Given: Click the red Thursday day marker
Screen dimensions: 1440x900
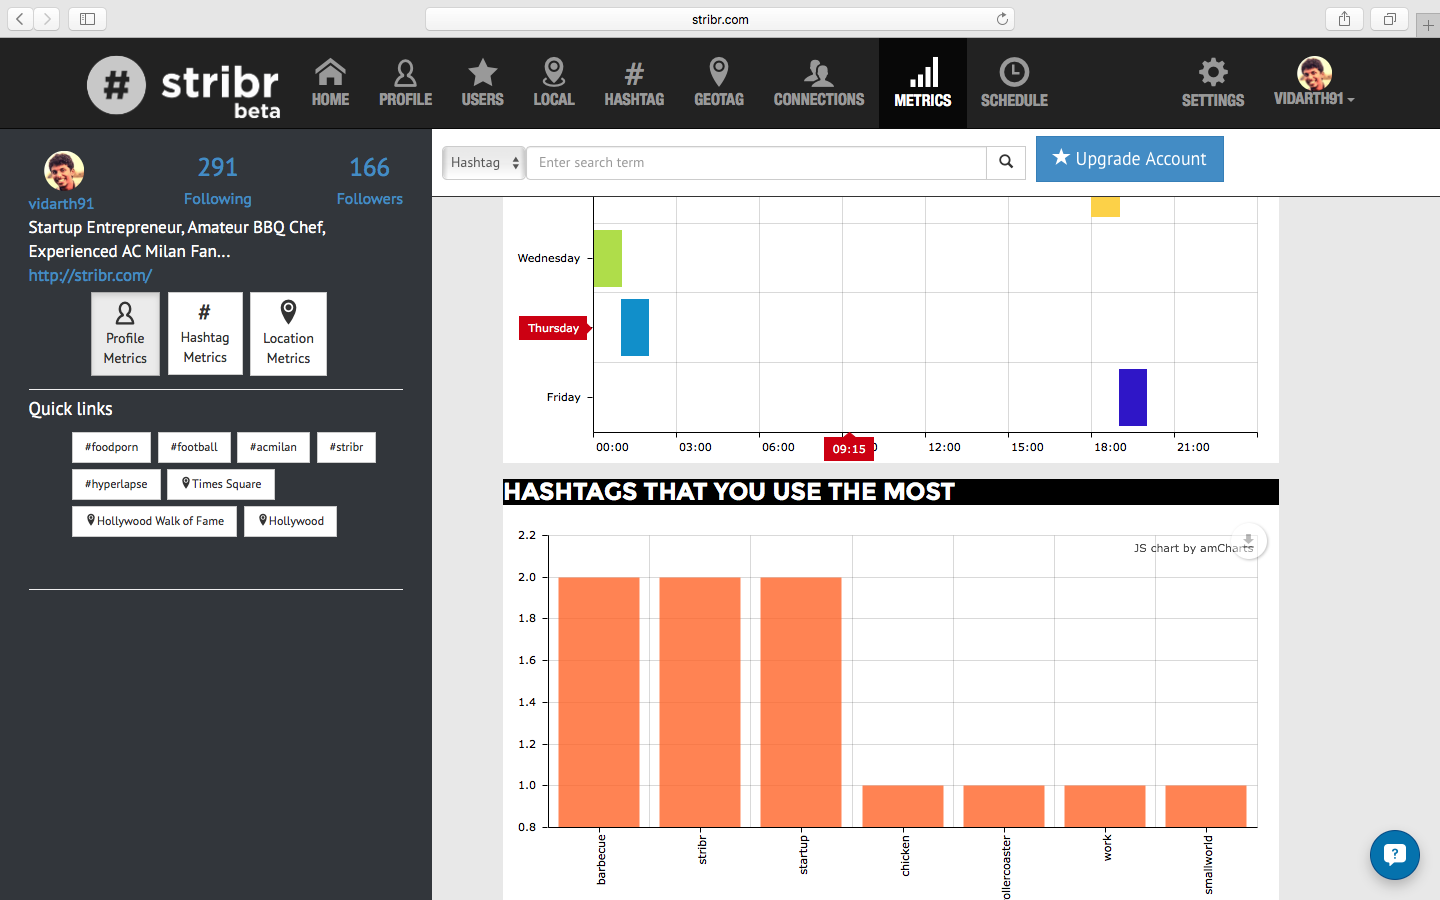Looking at the screenshot, I should point(554,328).
